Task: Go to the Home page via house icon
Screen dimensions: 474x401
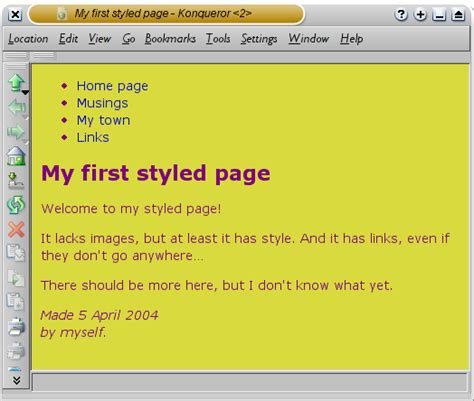Action: click(16, 156)
